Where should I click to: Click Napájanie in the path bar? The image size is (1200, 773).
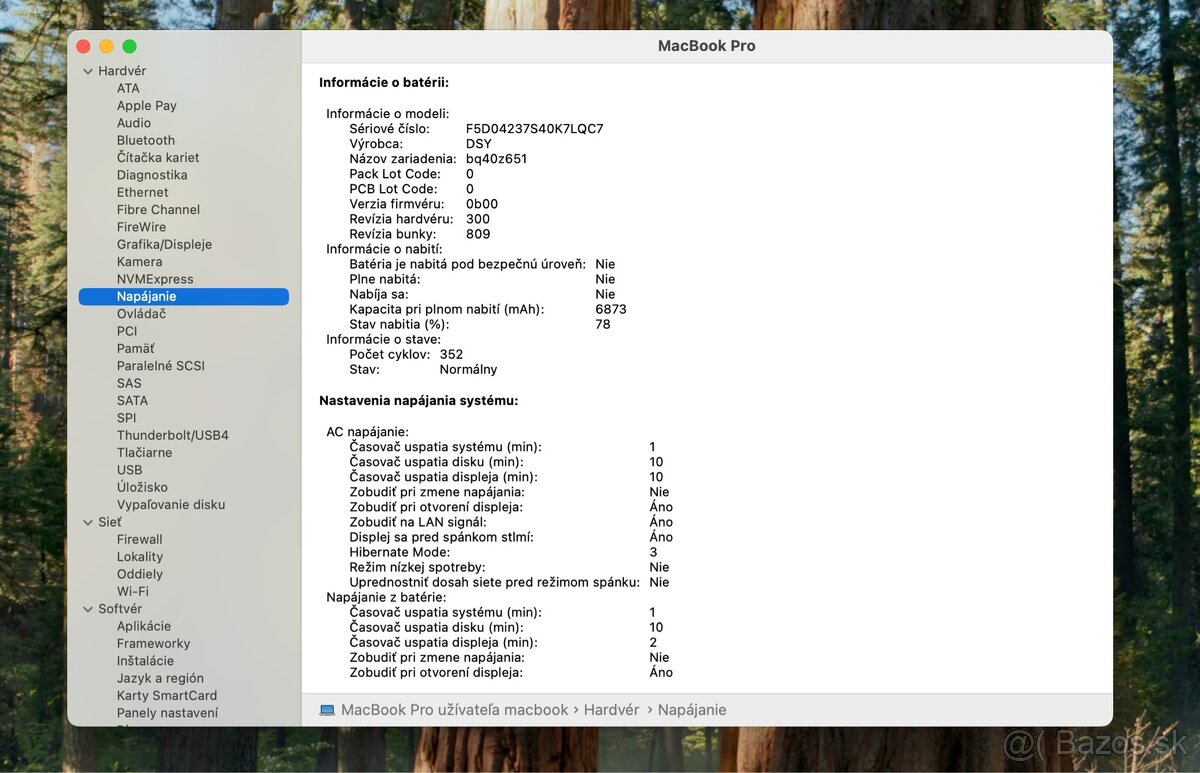pos(692,710)
